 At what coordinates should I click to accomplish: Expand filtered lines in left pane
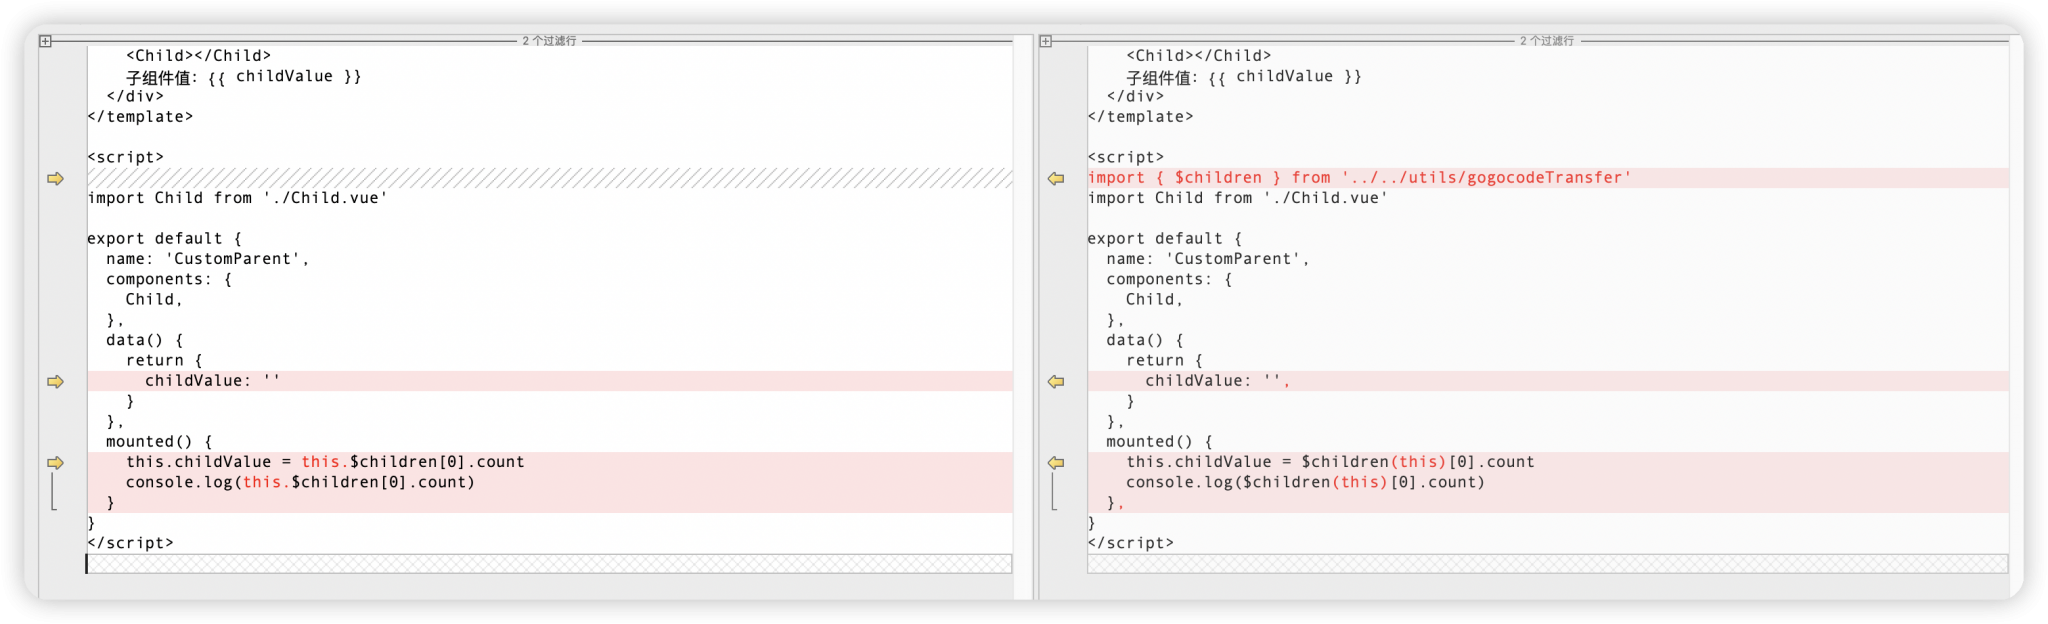pyautogui.click(x=45, y=41)
